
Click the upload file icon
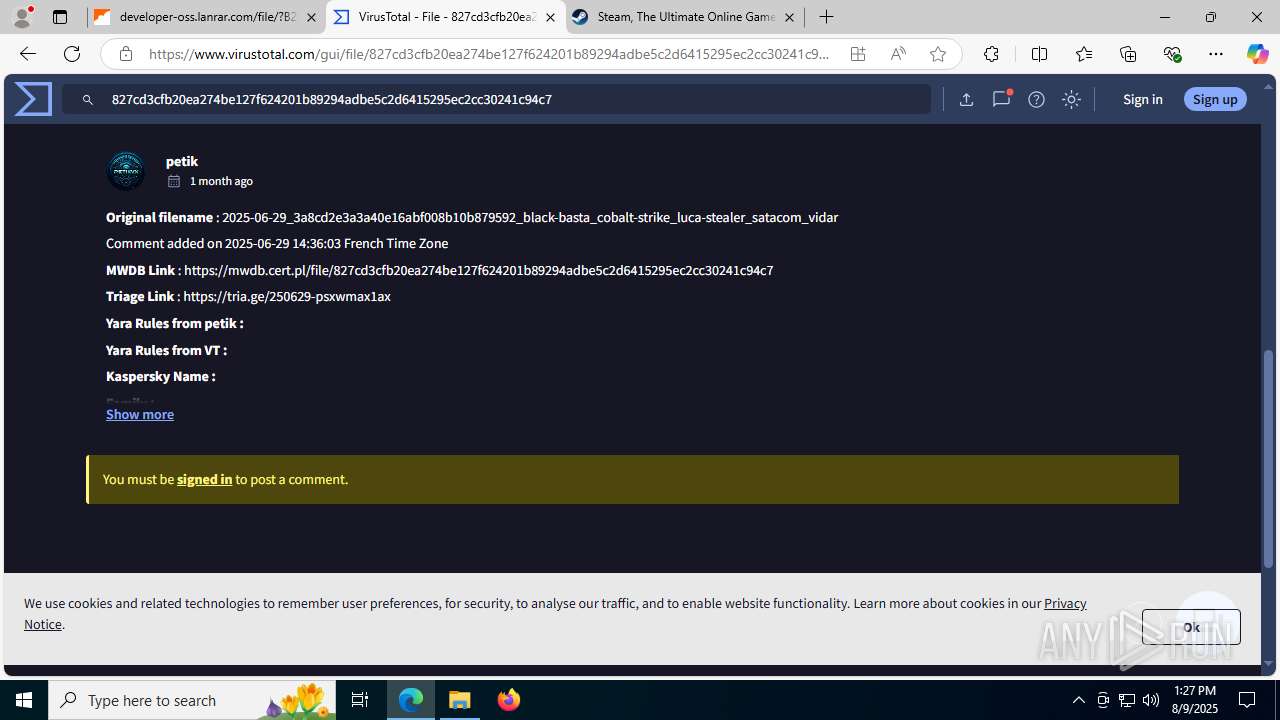coord(966,99)
